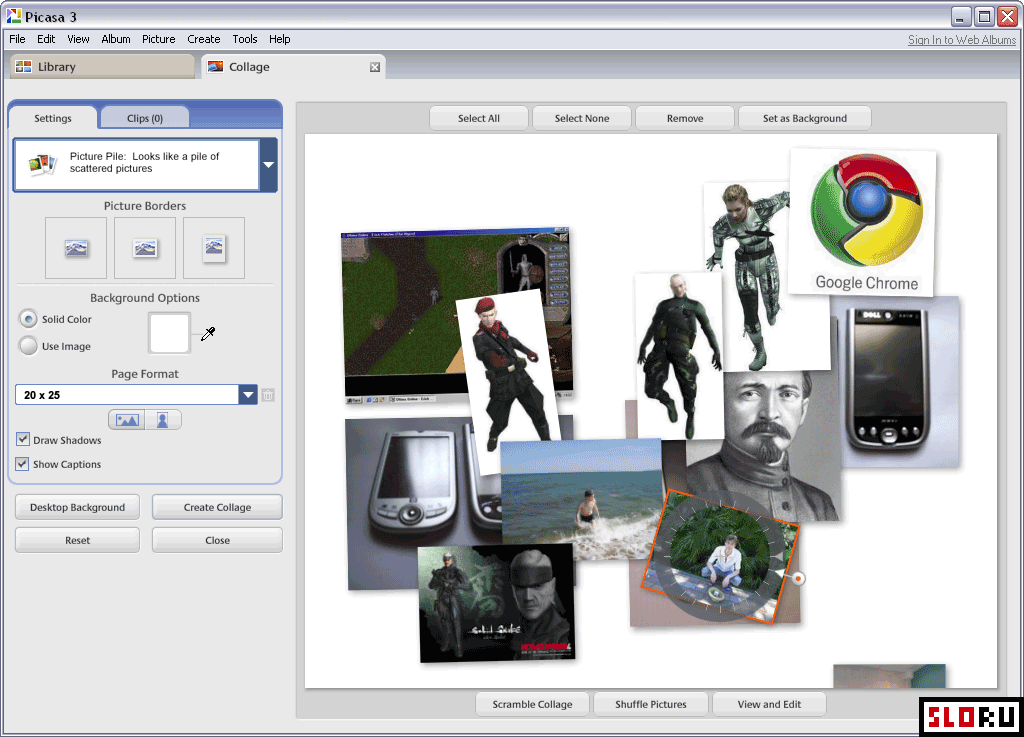
Task: Follow the Sign In to Web Albums link
Action: (x=962, y=40)
